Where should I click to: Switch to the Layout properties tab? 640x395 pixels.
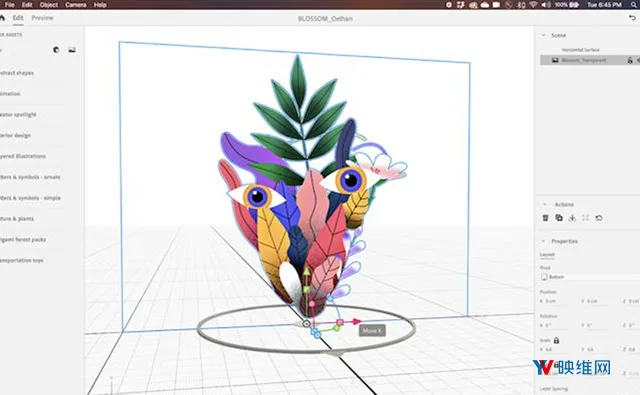pyautogui.click(x=547, y=255)
